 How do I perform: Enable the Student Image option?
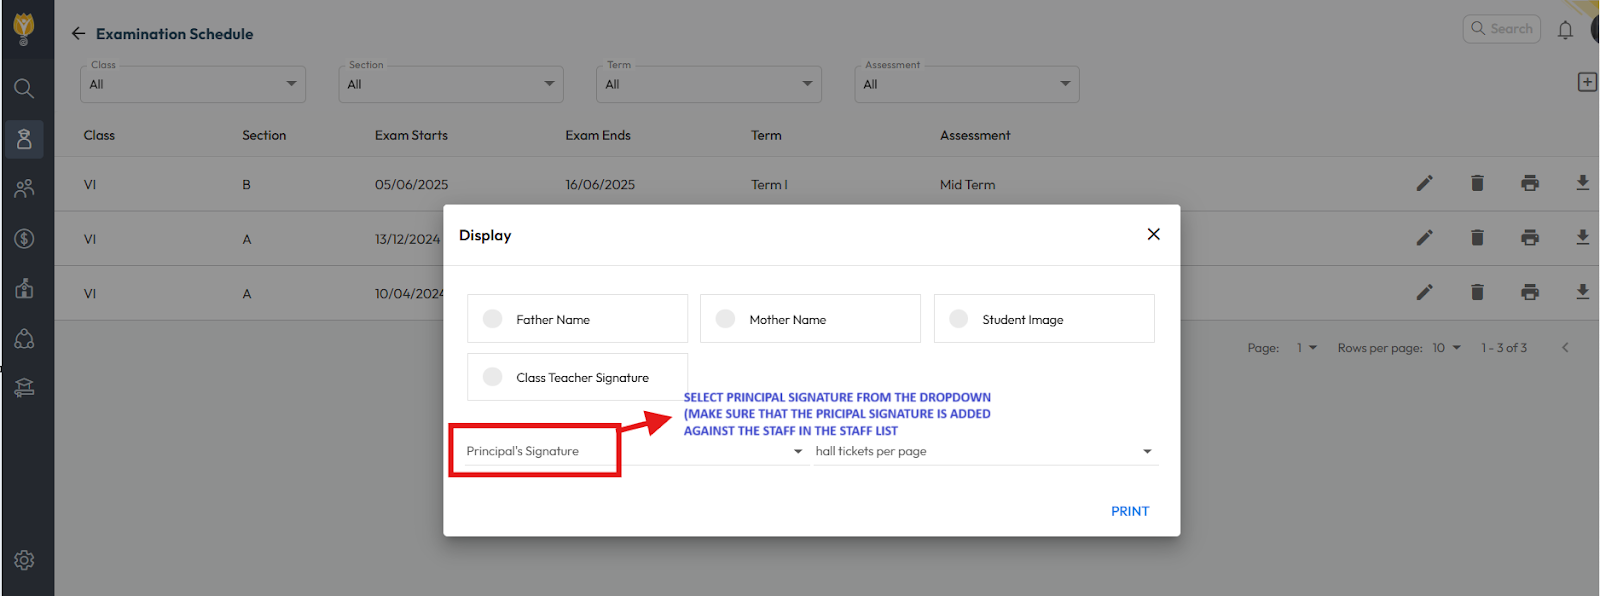pyautogui.click(x=959, y=319)
